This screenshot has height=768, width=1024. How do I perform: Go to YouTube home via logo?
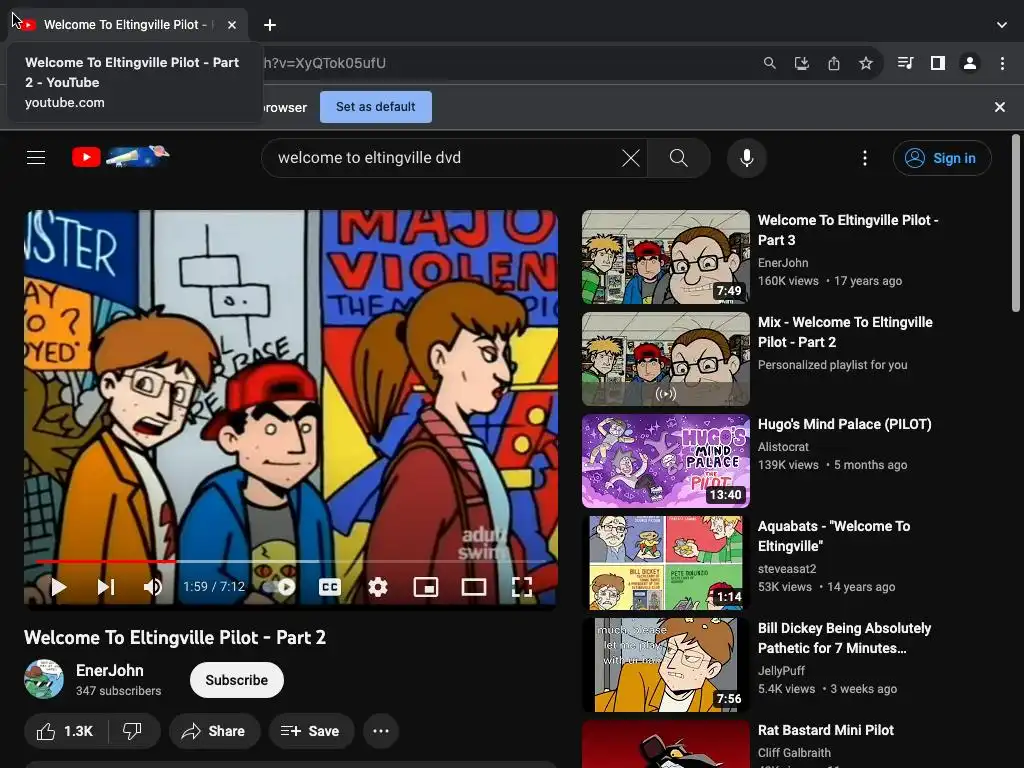point(120,157)
